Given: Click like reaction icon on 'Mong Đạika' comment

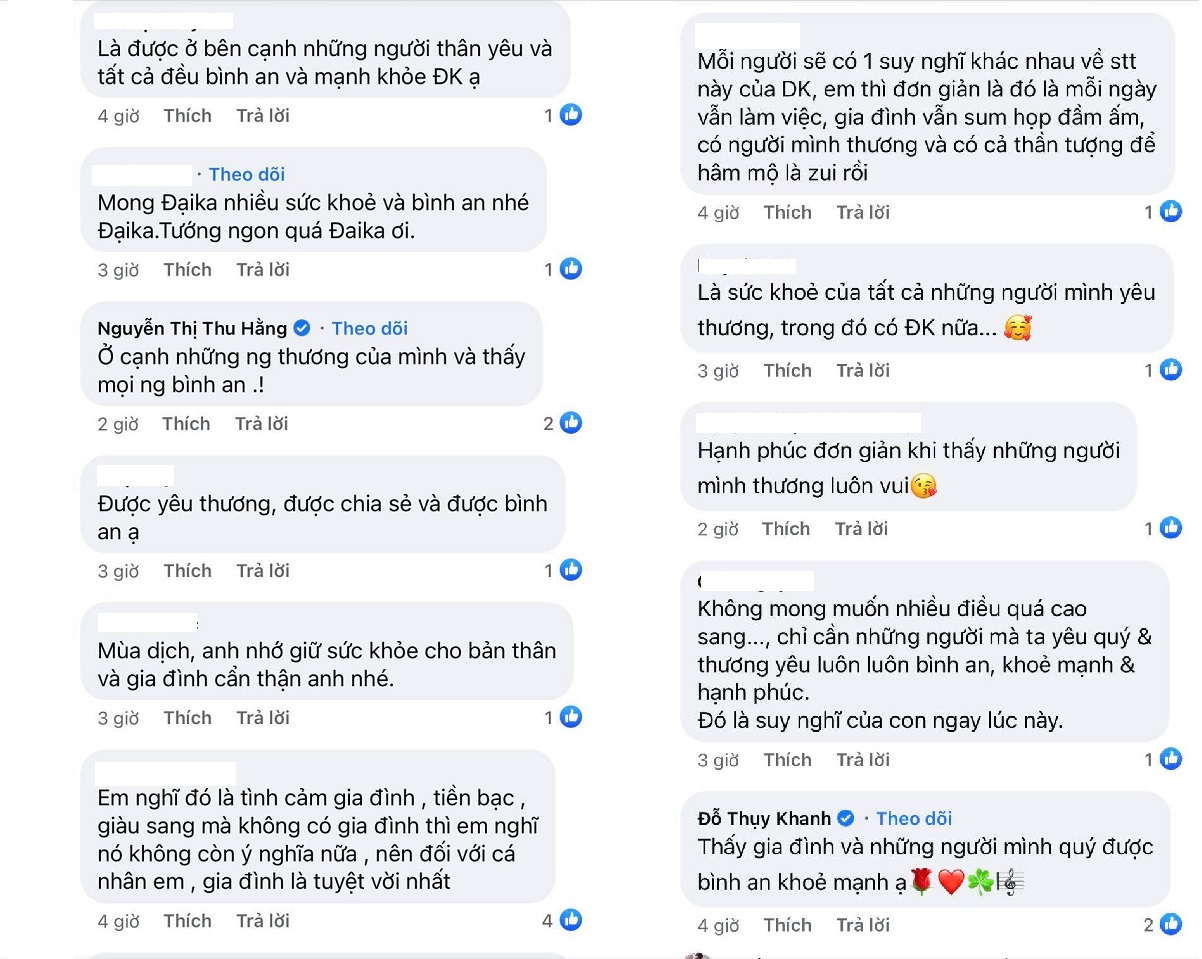Looking at the screenshot, I should point(571,269).
